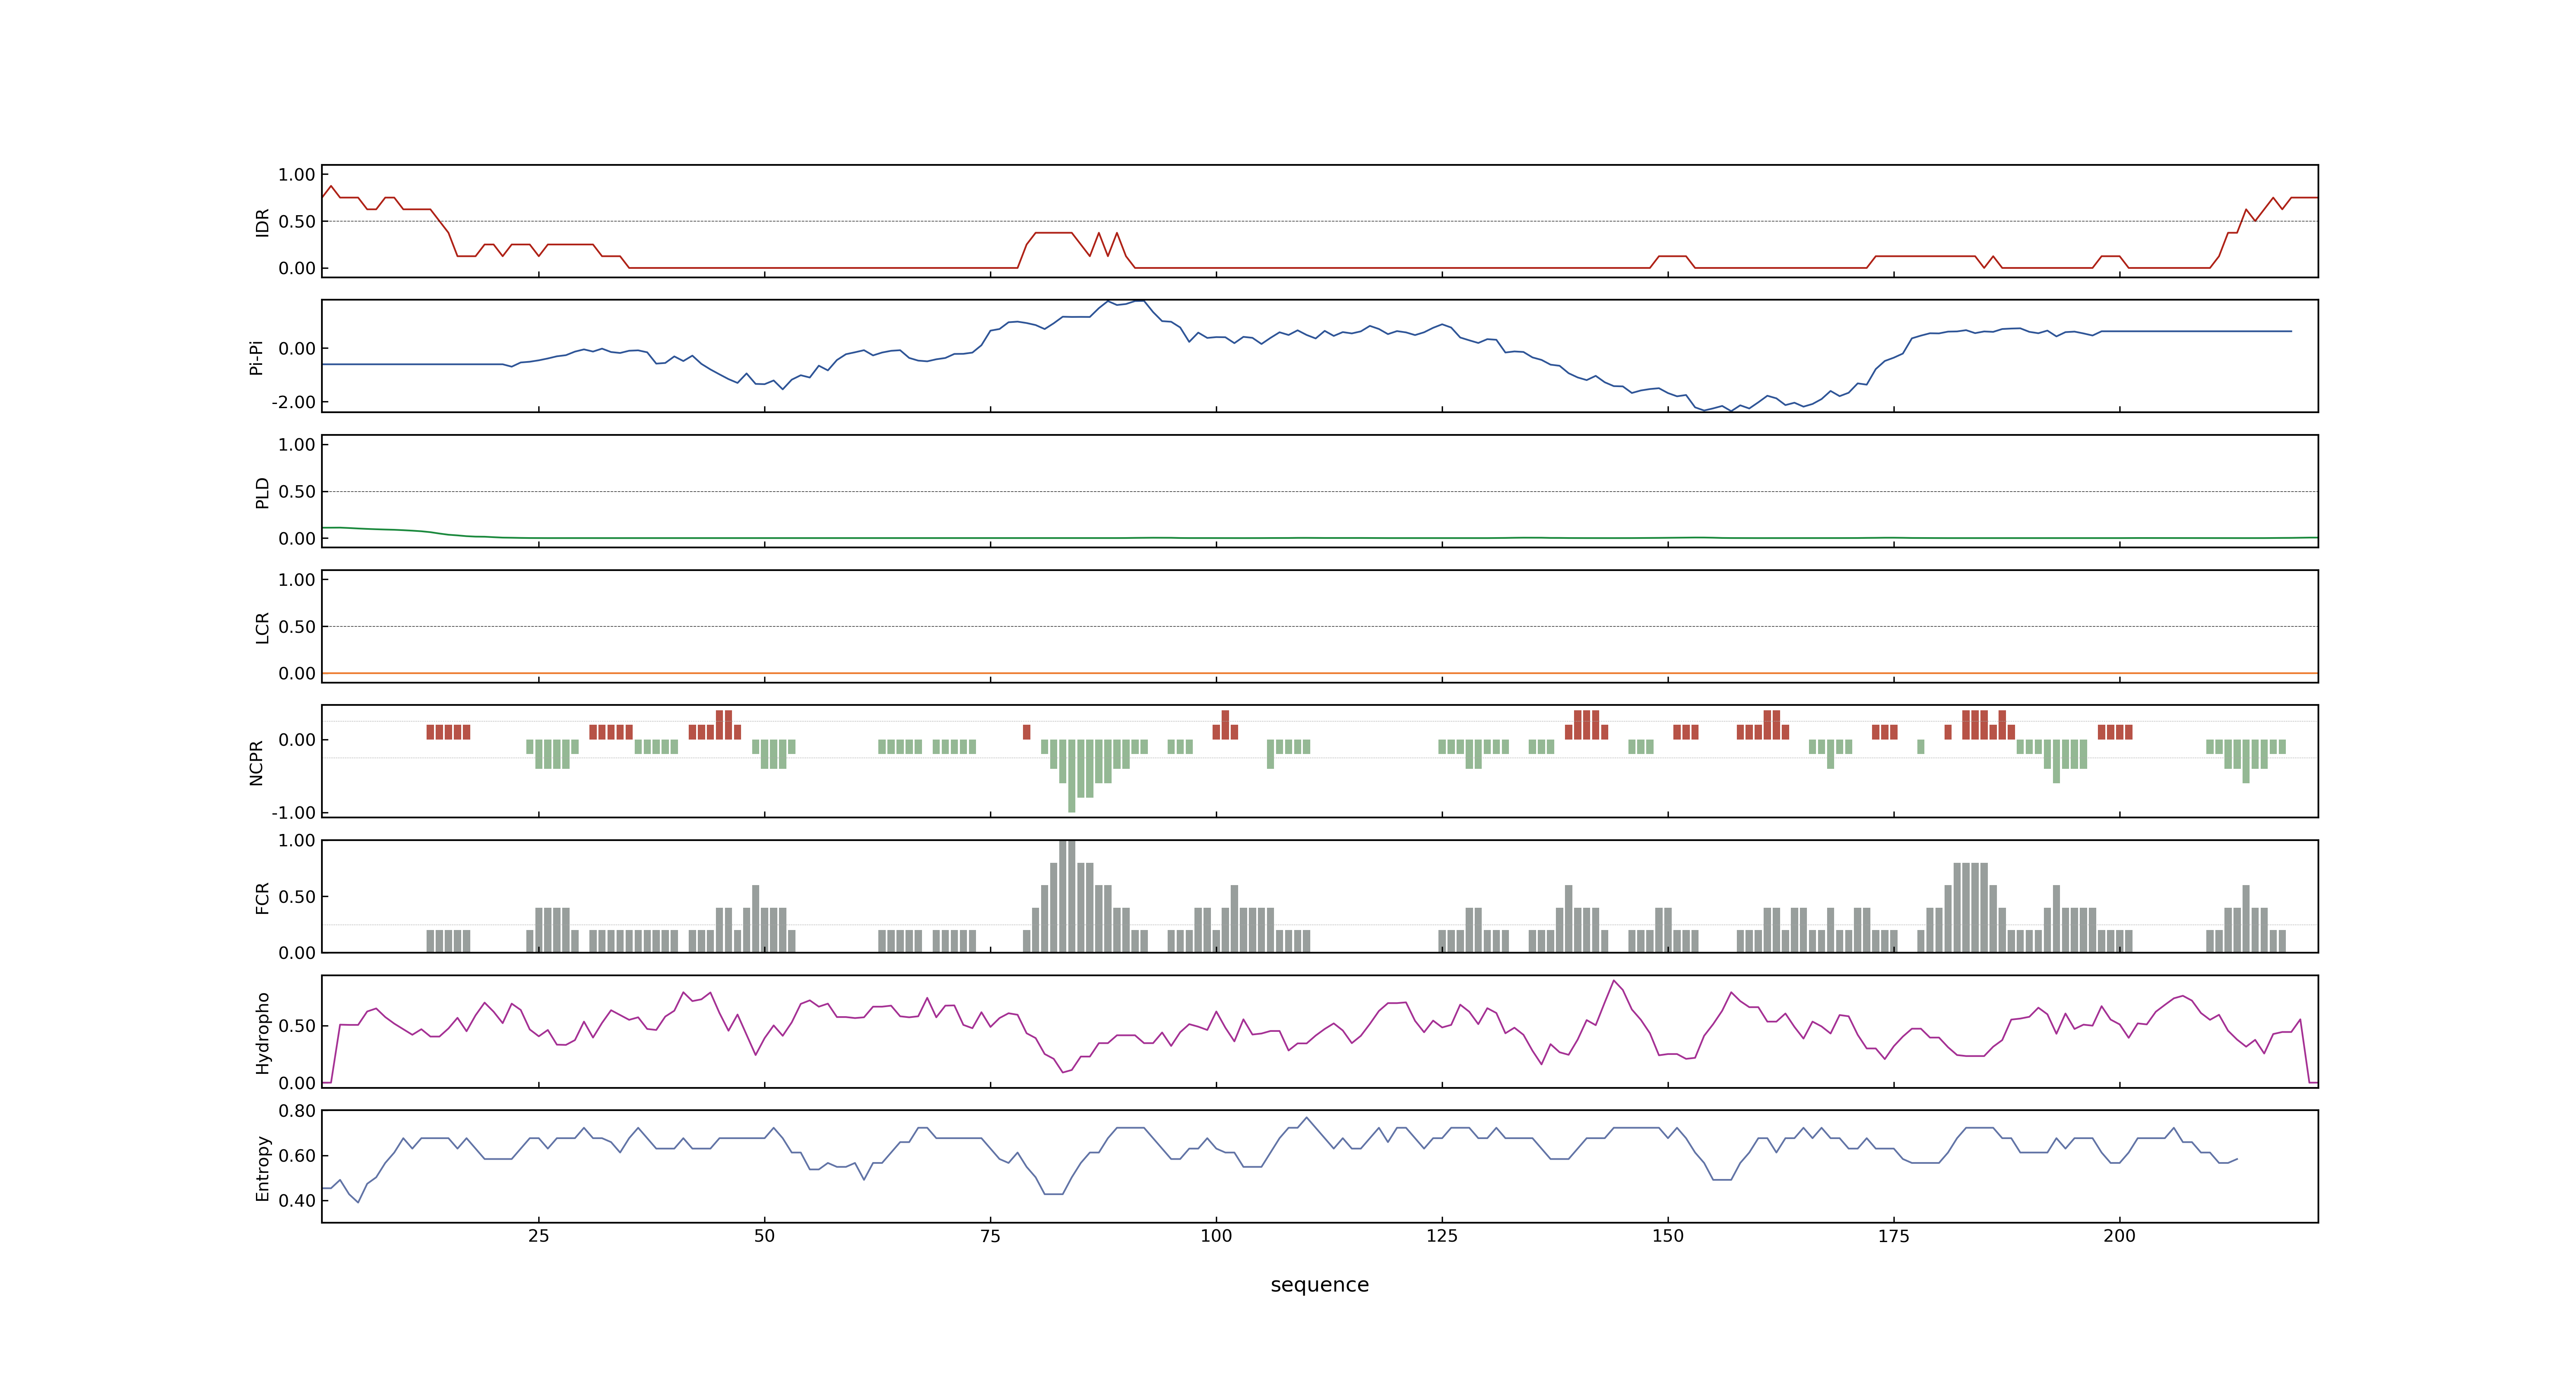Click the x-axis tick label 50
This screenshot has height=1374, width=2576.
coord(764,1235)
